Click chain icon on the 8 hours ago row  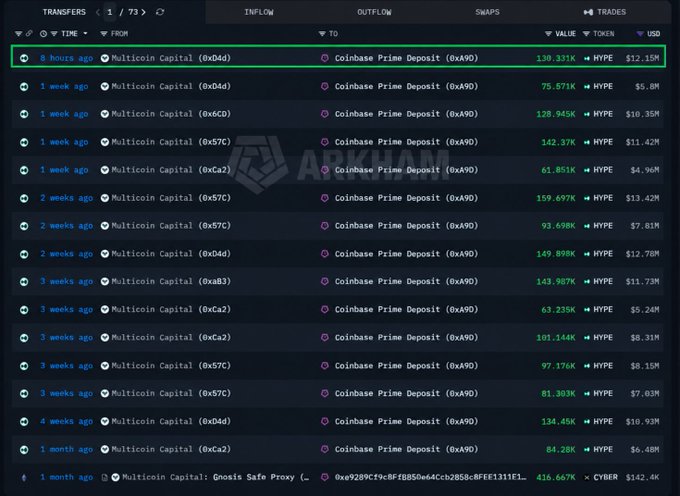click(24, 58)
